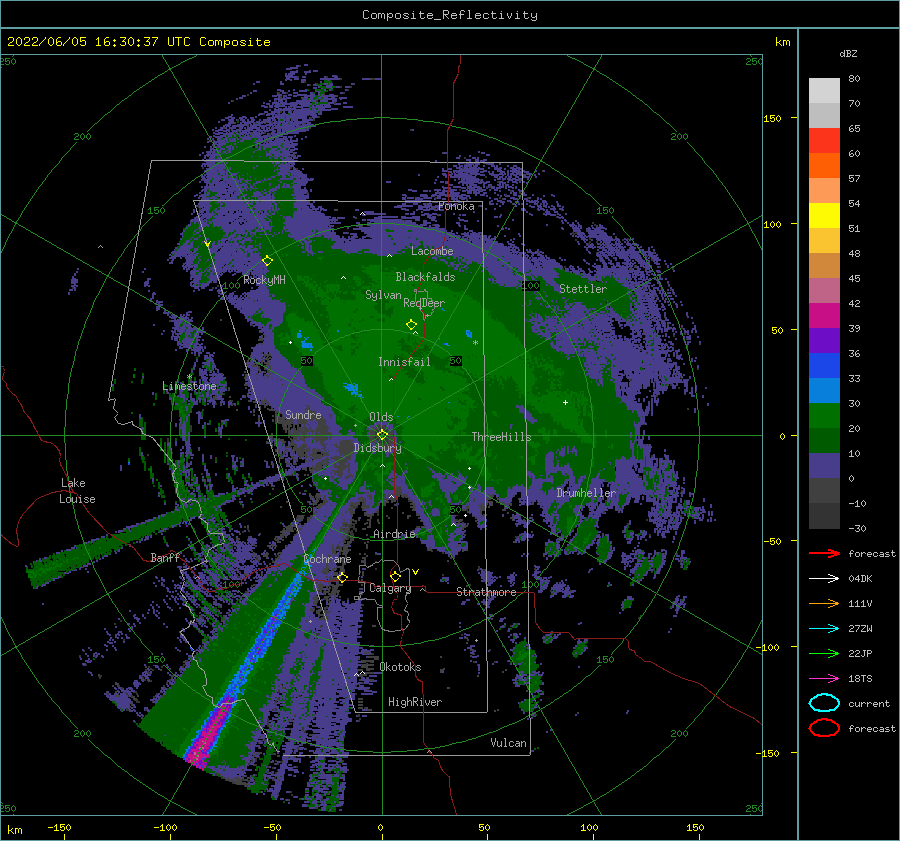Pick the slate-violet 0–10 dBZ swatch

(x=824, y=466)
